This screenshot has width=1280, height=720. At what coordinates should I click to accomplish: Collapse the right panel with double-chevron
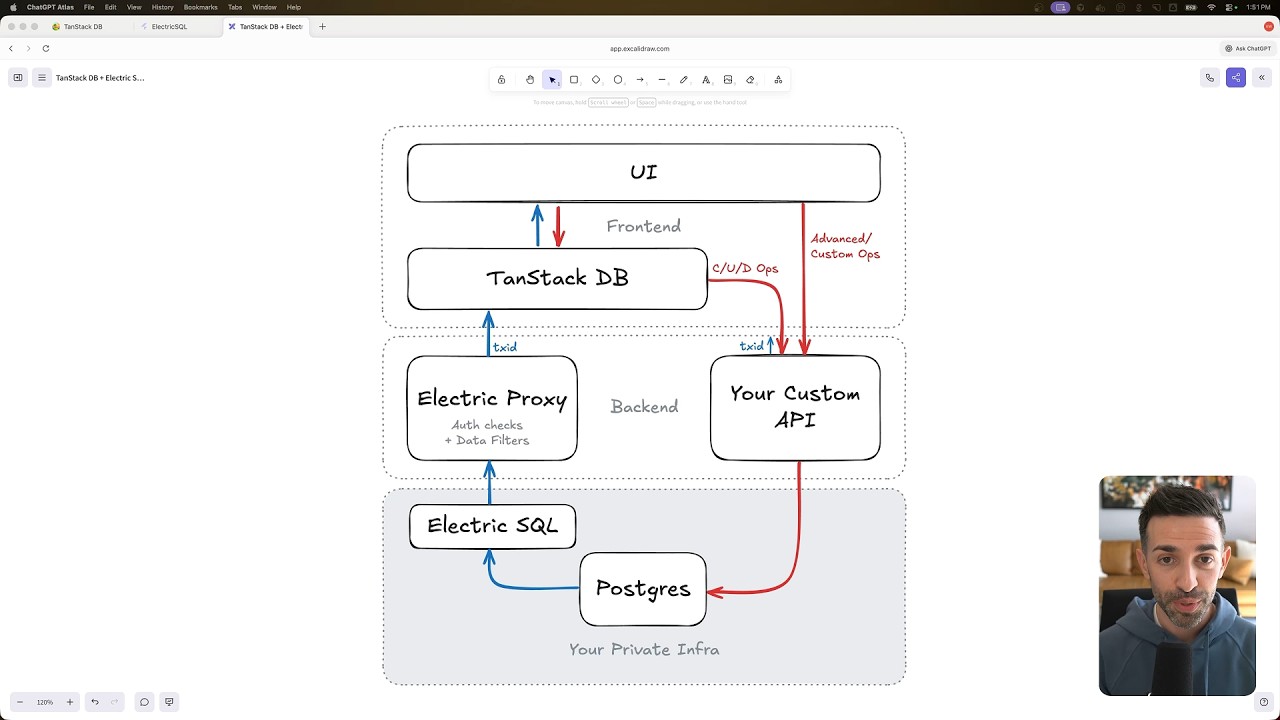pos(1262,77)
